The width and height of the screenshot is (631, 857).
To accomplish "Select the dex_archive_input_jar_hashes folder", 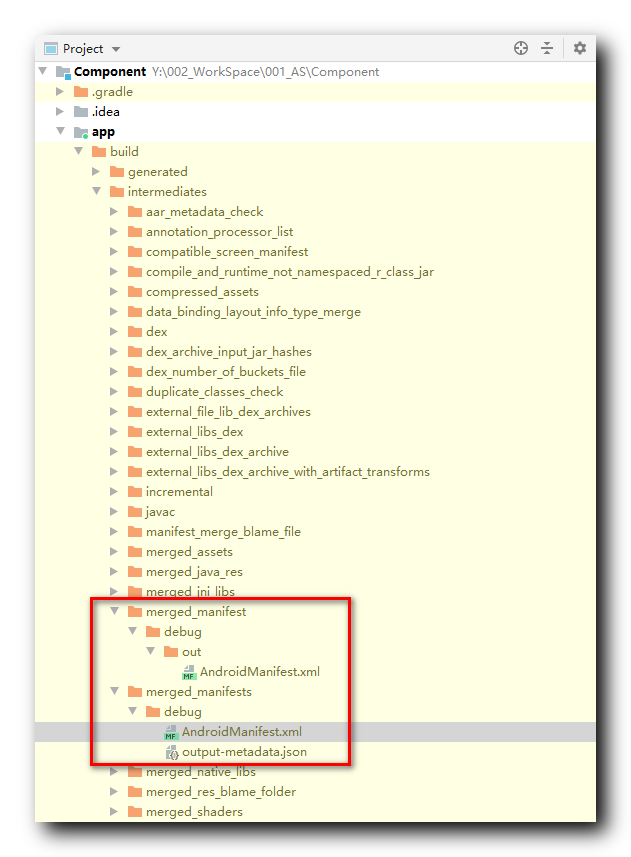I will coord(228,351).
